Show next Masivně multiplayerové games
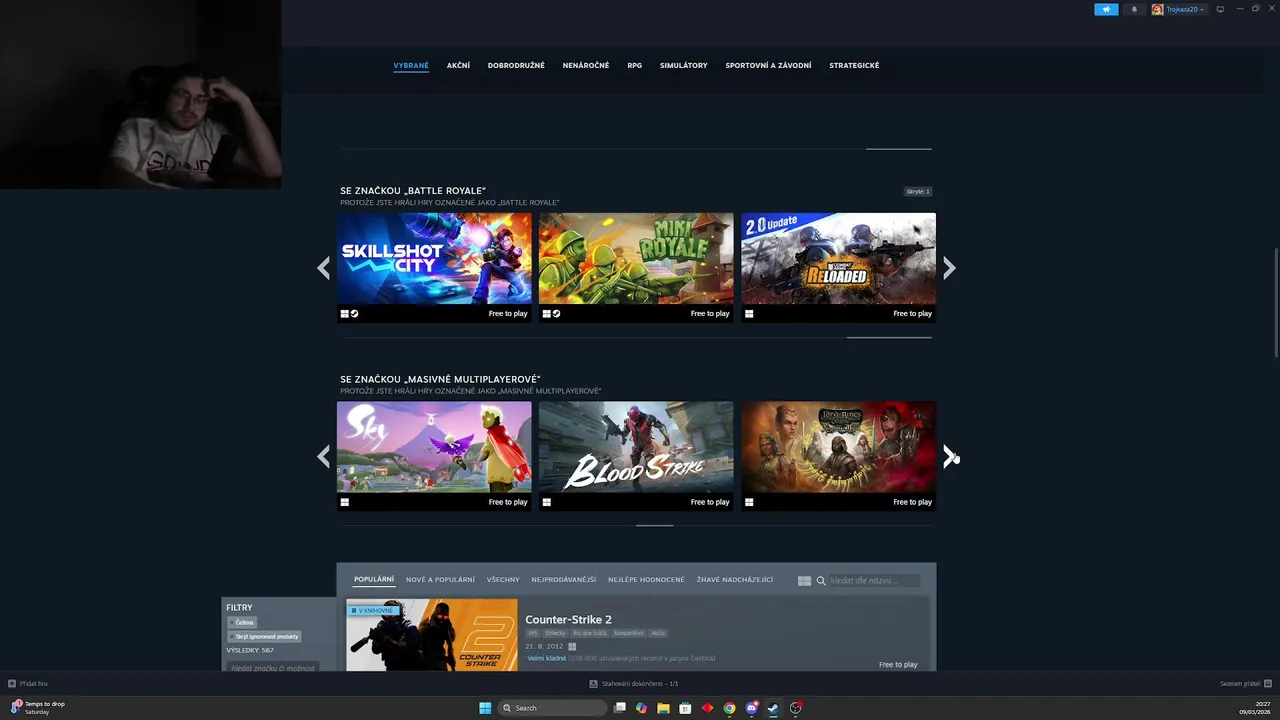Viewport: 1280px width, 720px height. [x=949, y=457]
